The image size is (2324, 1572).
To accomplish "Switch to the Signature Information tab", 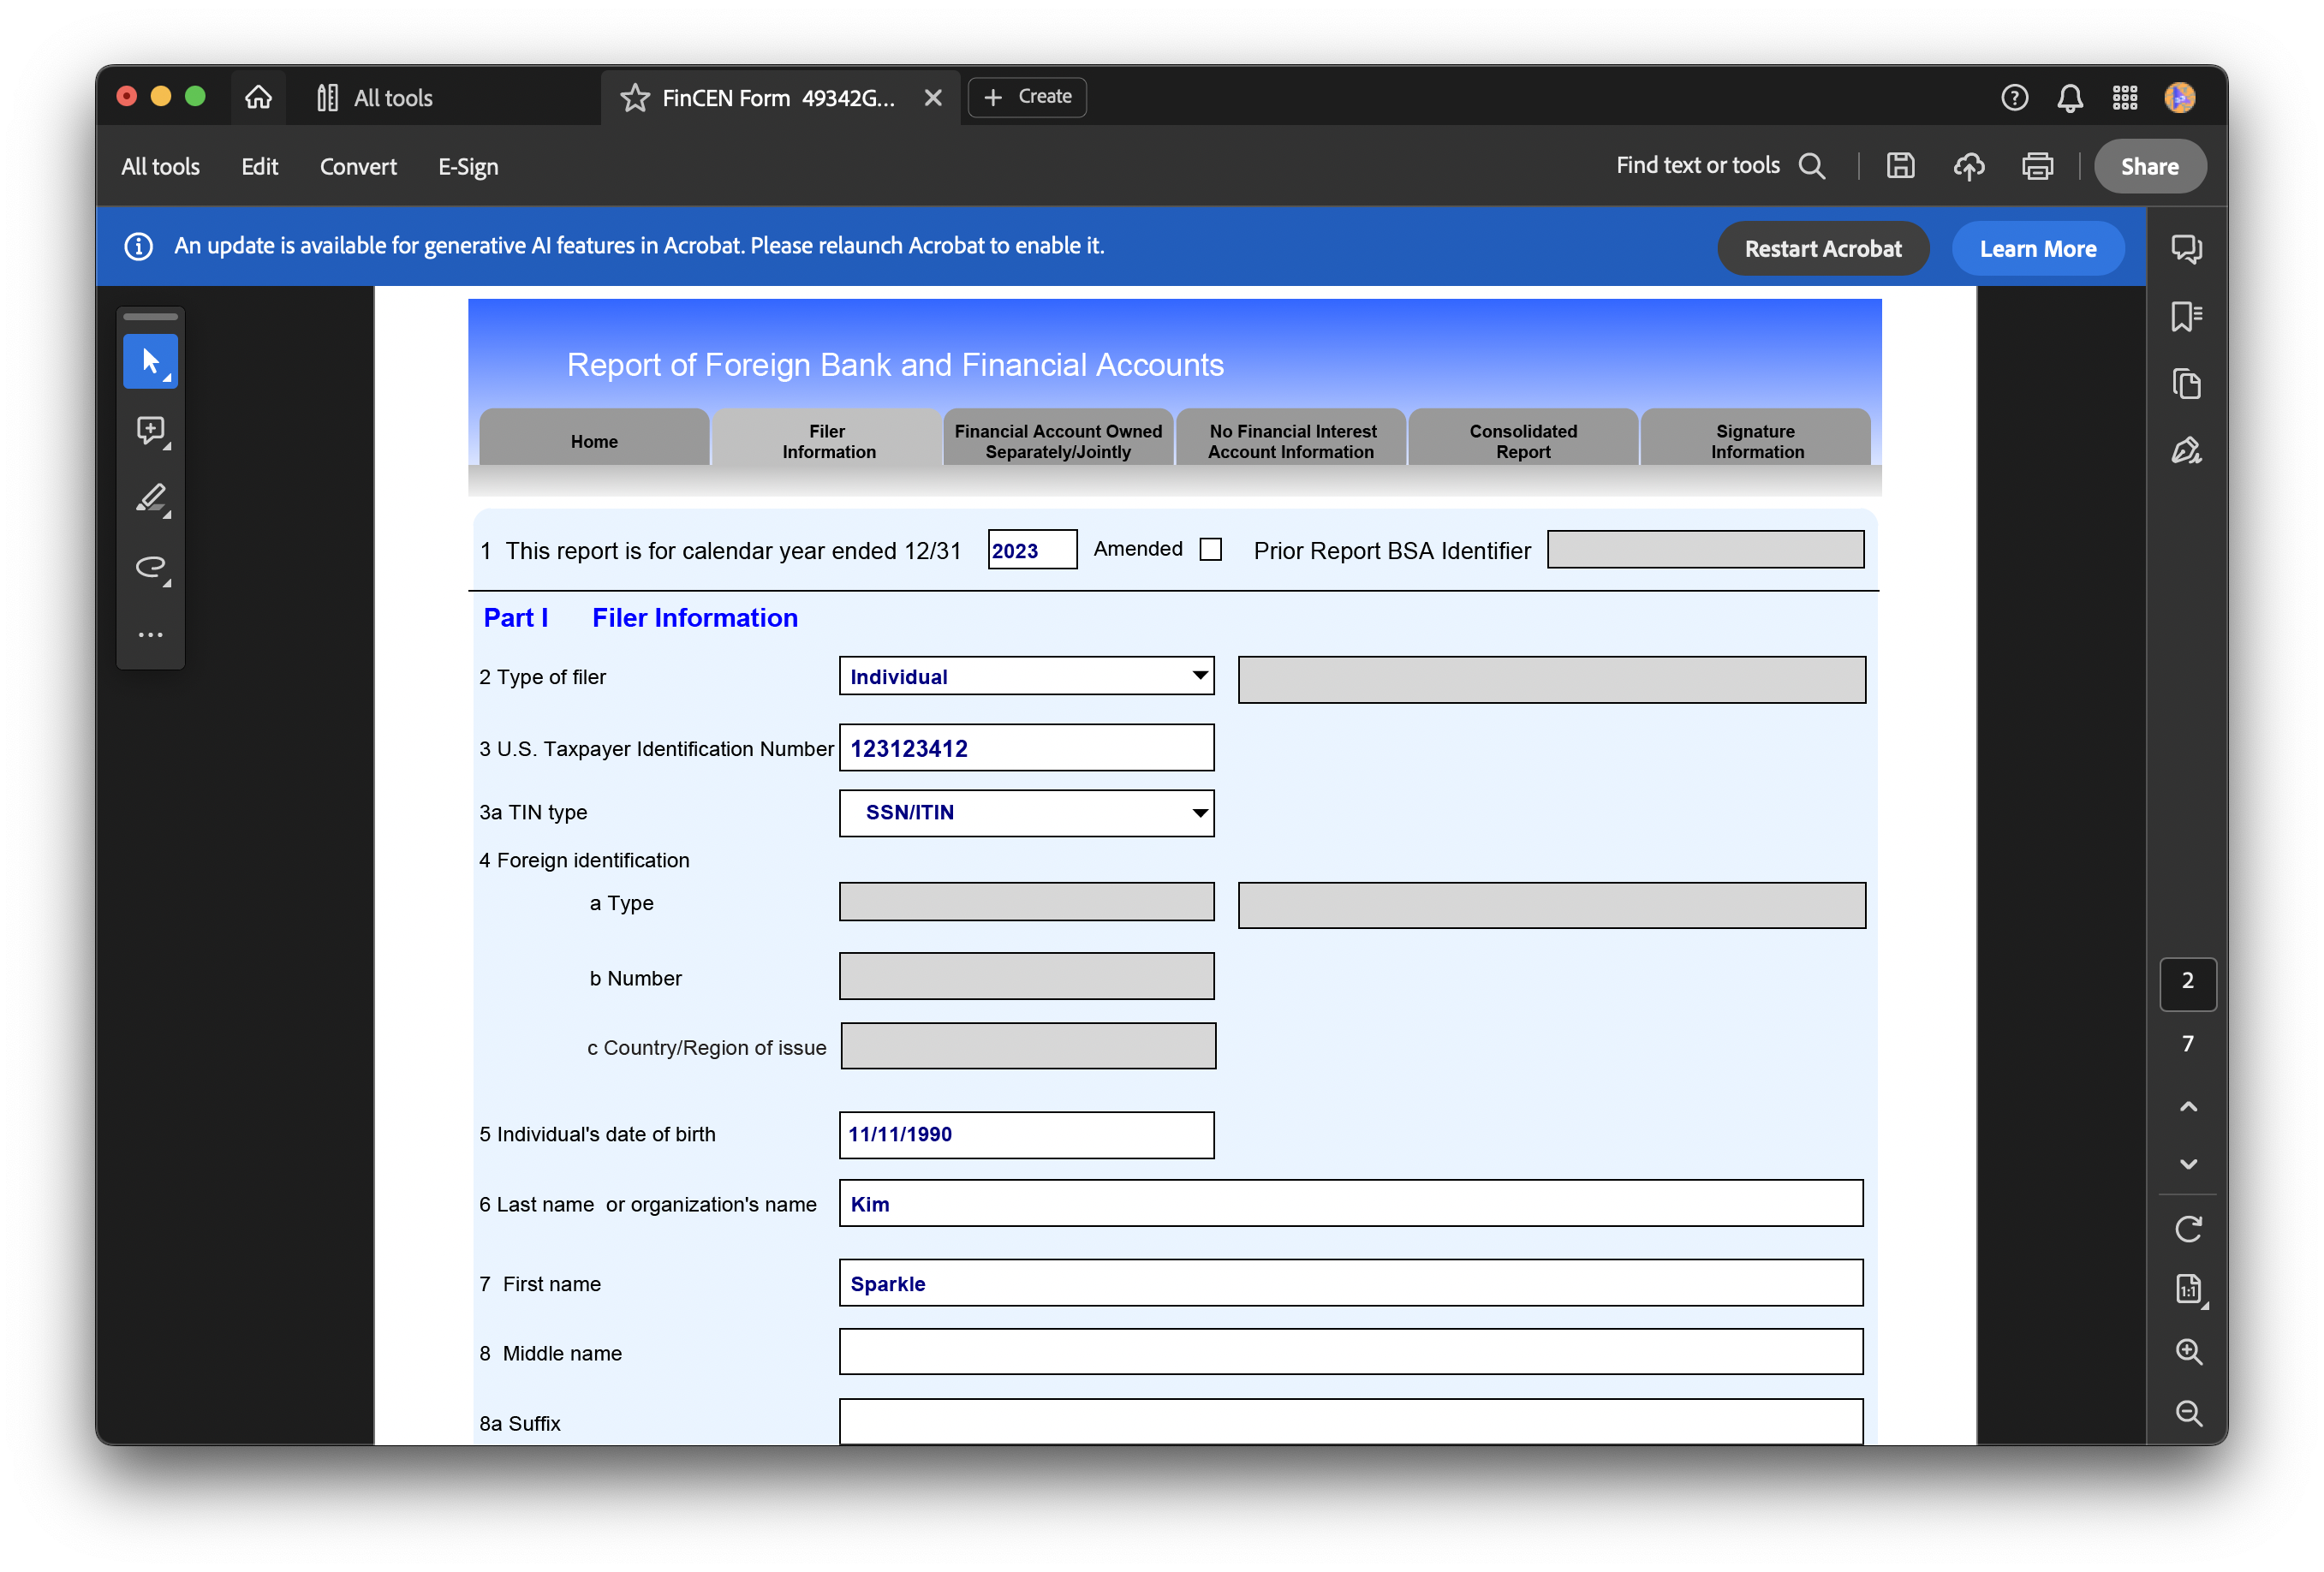I will click(x=1756, y=441).
